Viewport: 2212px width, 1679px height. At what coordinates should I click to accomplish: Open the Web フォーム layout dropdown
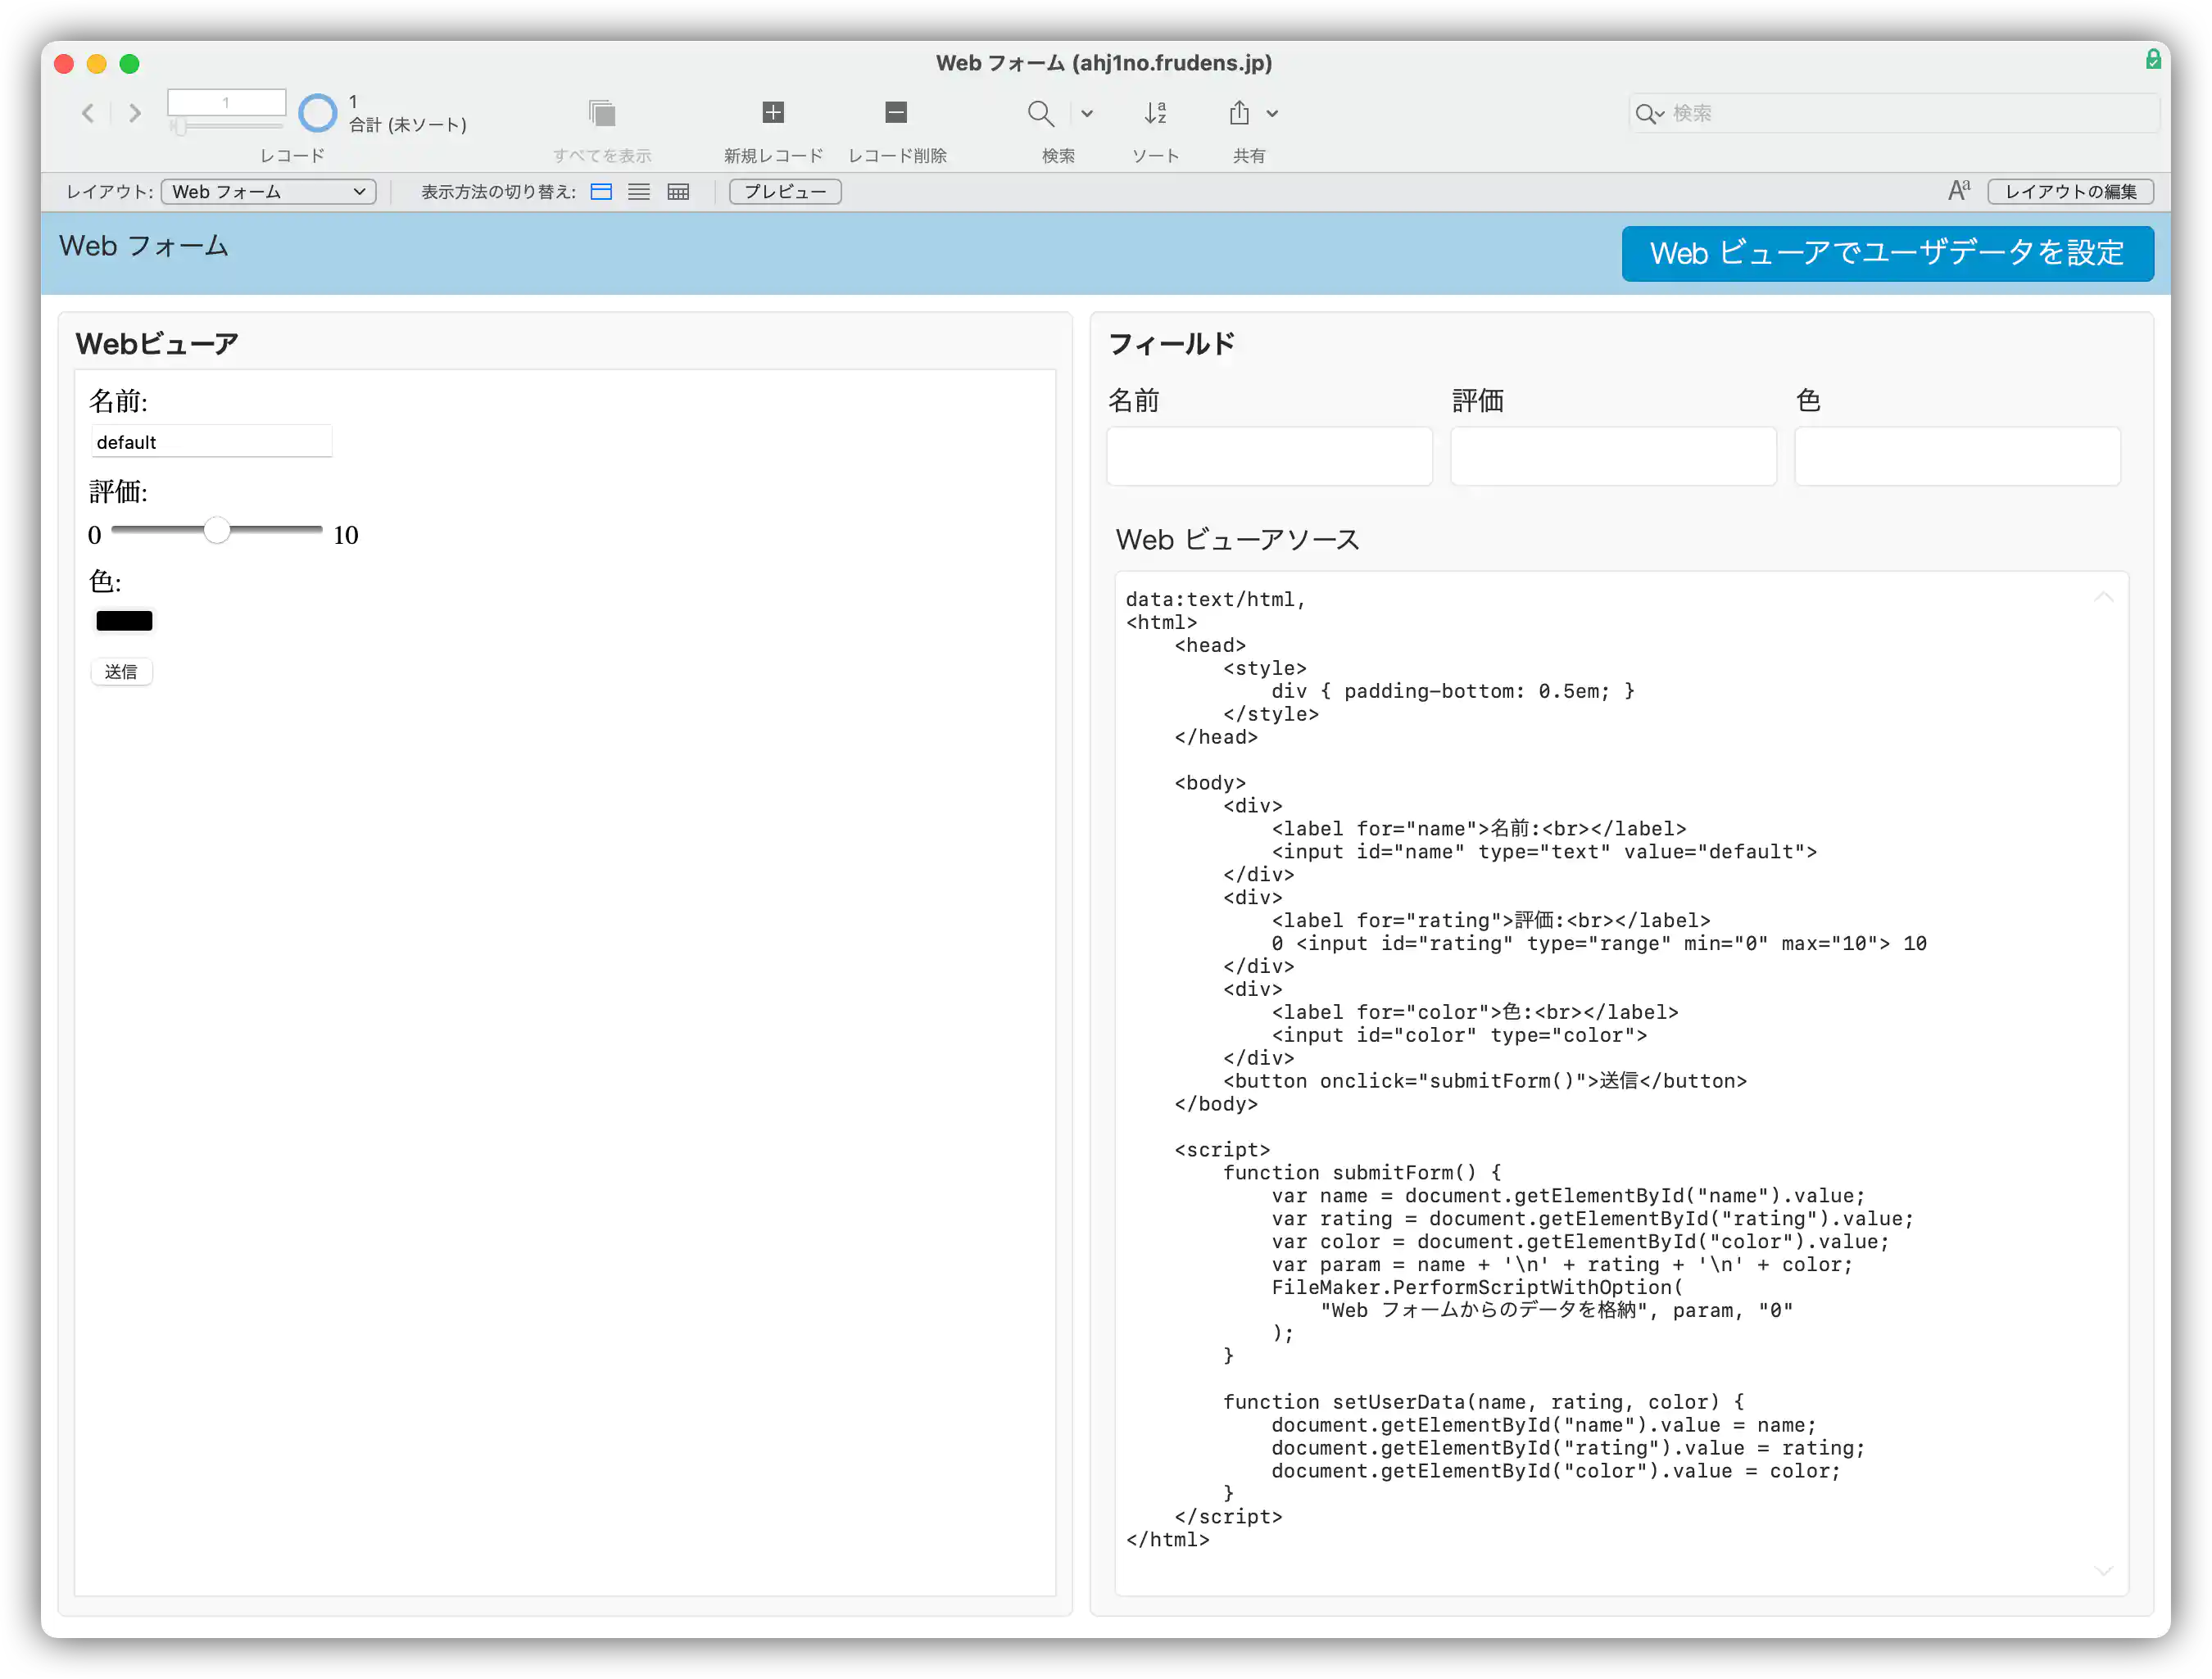tap(268, 192)
